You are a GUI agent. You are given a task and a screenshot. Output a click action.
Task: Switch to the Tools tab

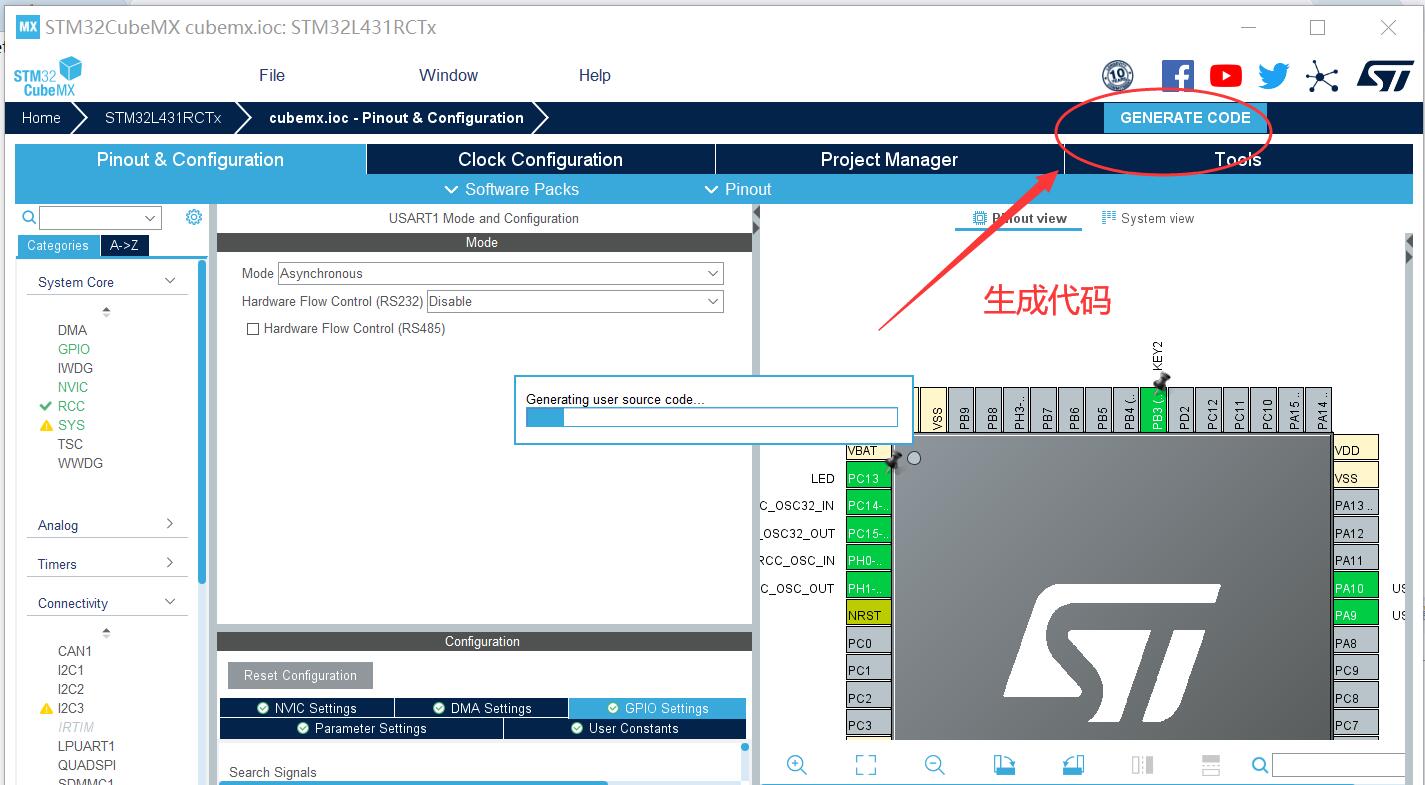[x=1238, y=159]
